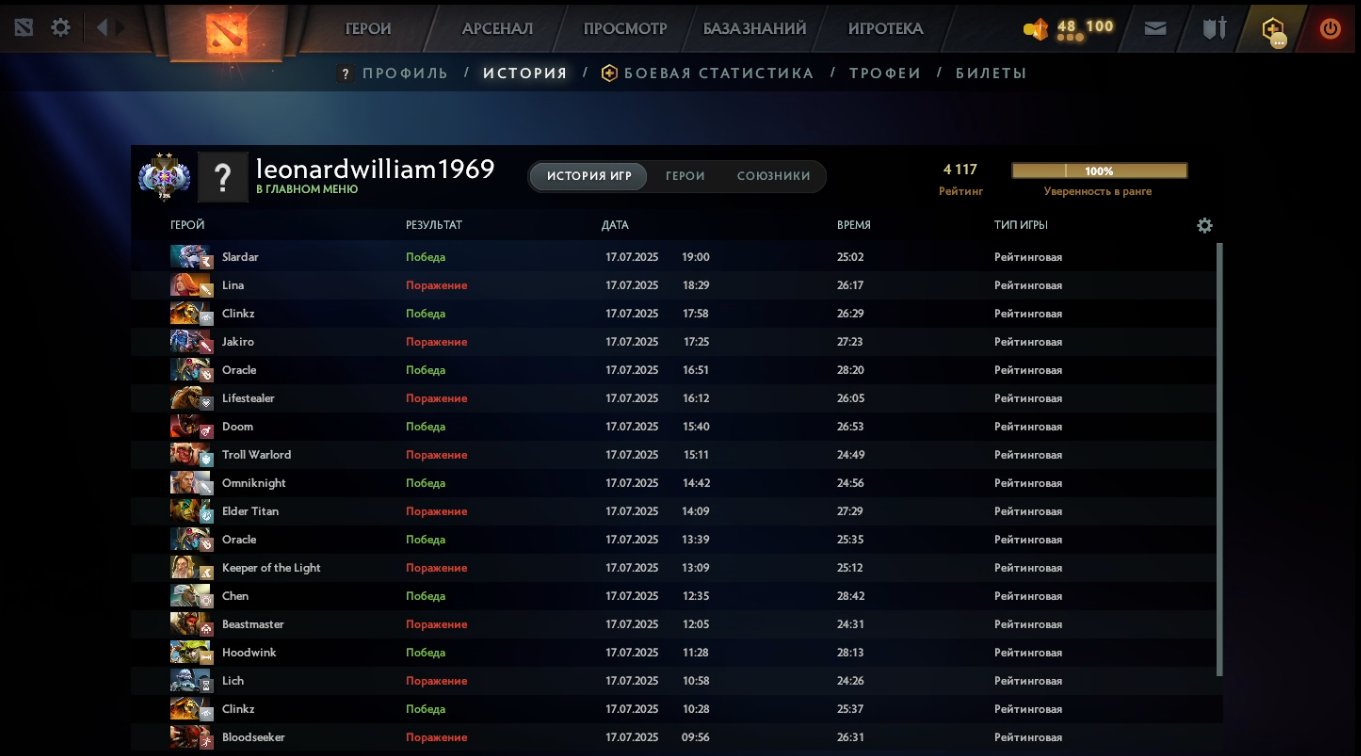This screenshot has height=756, width=1361.
Task: Click the 09:56 time in Bloodseeker row
Action: 696,737
